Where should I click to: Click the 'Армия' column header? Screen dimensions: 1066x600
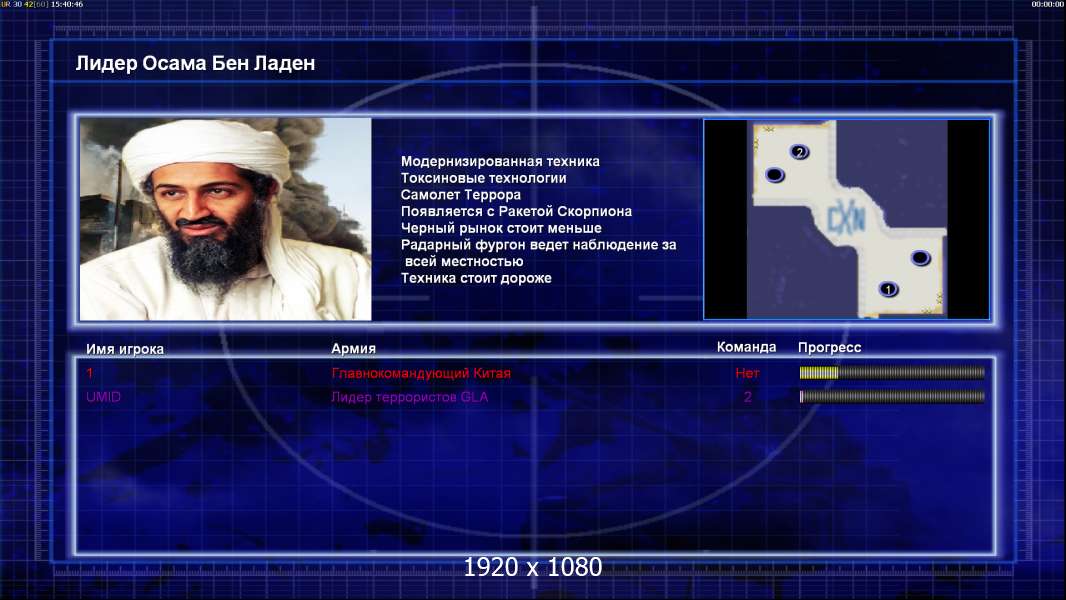354,348
